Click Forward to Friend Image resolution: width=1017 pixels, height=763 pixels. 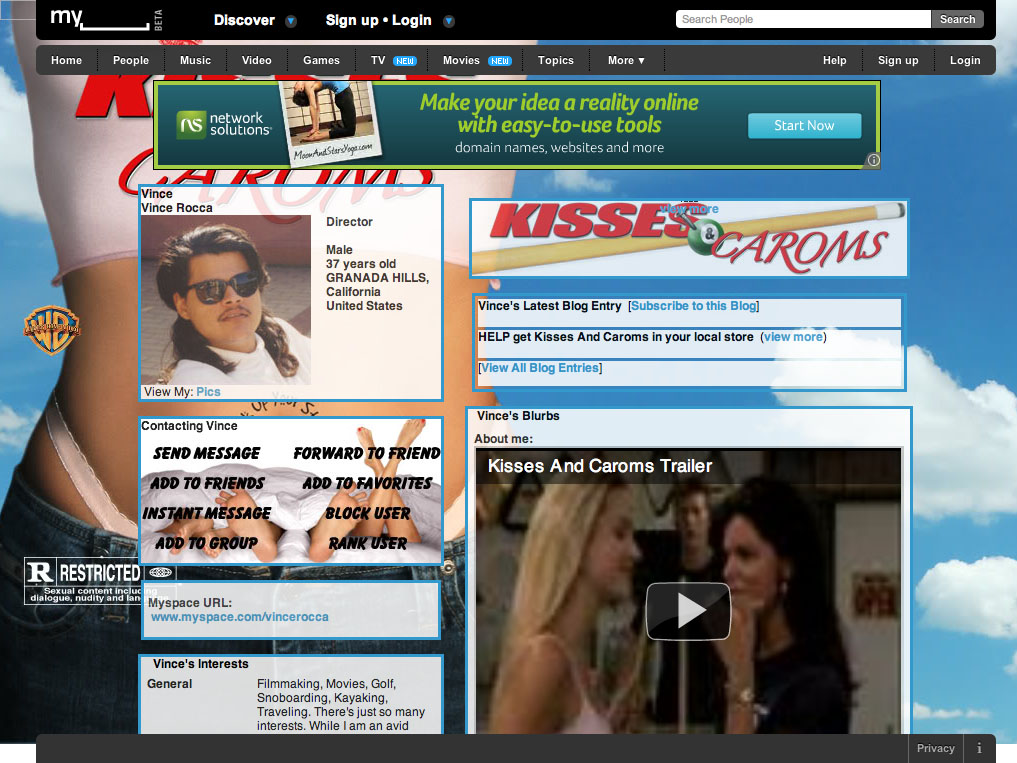pyautogui.click(x=366, y=453)
